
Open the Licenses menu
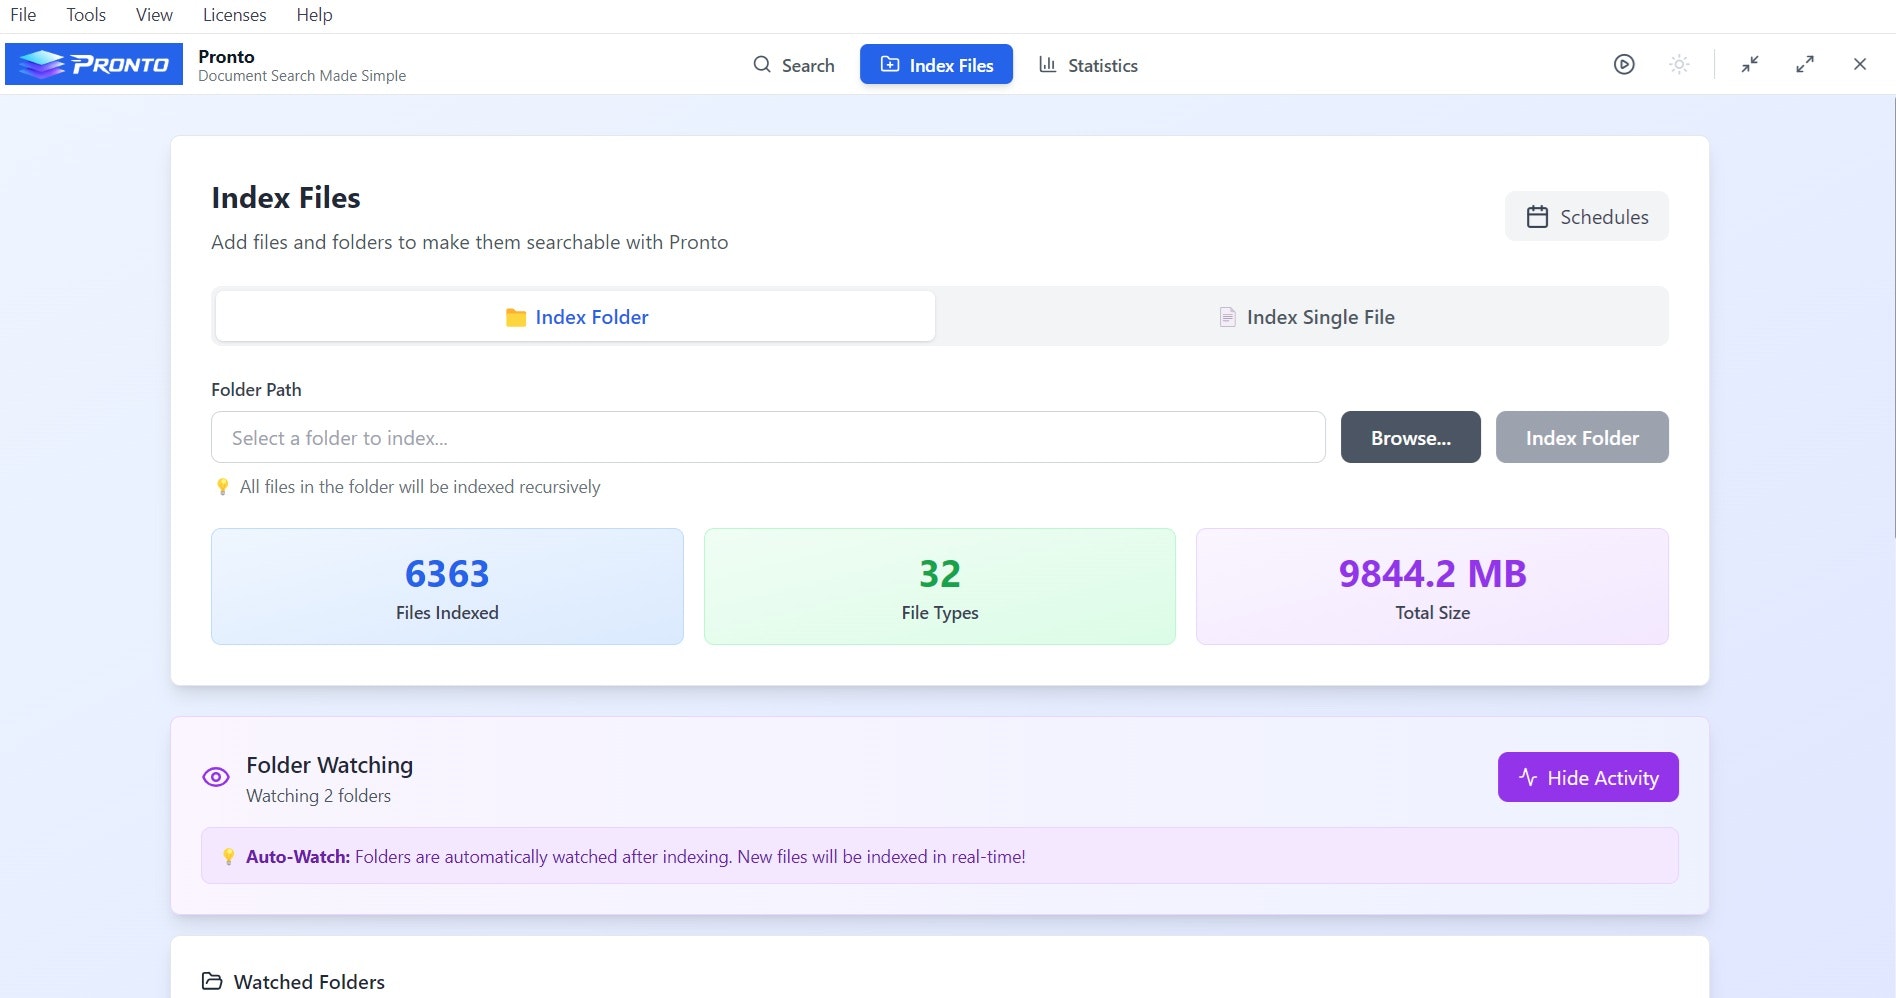[x=233, y=14]
